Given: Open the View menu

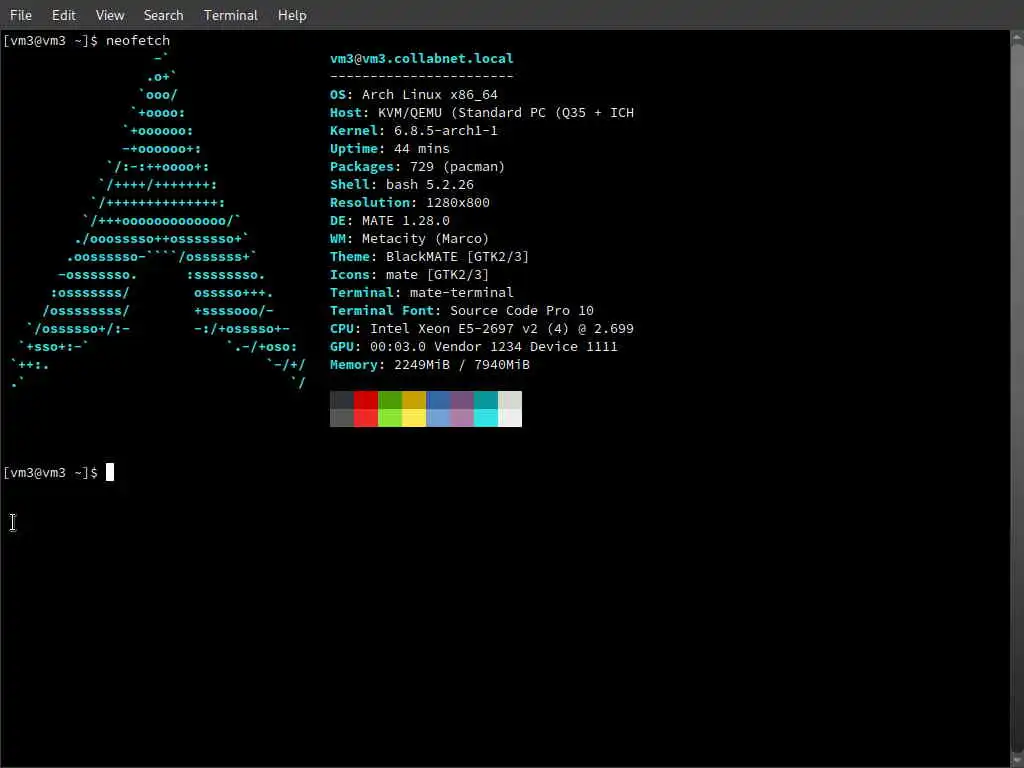Looking at the screenshot, I should tap(110, 15).
